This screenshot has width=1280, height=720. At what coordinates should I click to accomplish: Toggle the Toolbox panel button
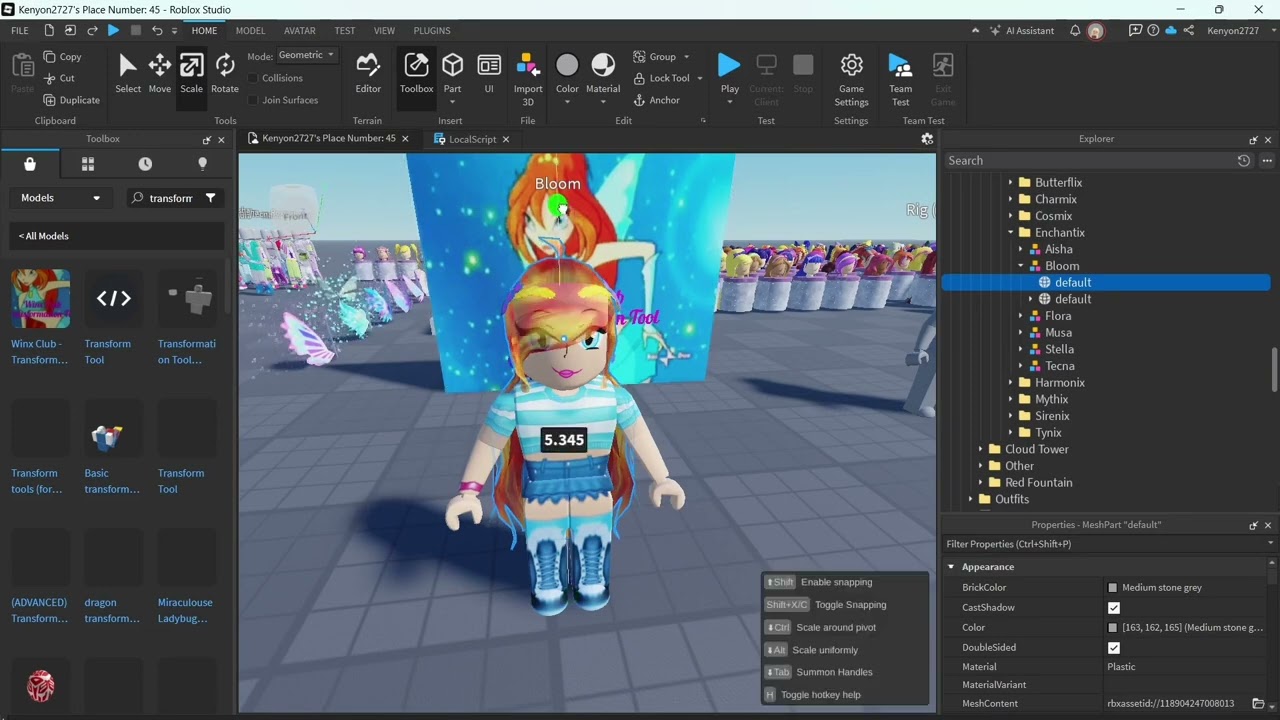[416, 74]
